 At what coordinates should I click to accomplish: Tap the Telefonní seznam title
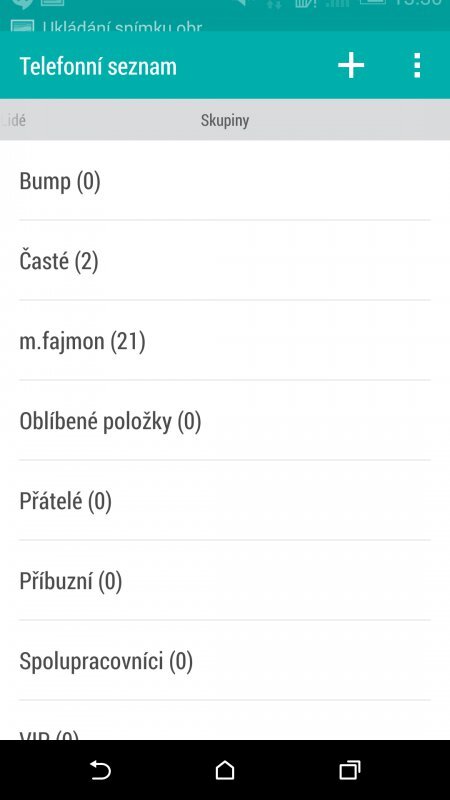[98, 66]
